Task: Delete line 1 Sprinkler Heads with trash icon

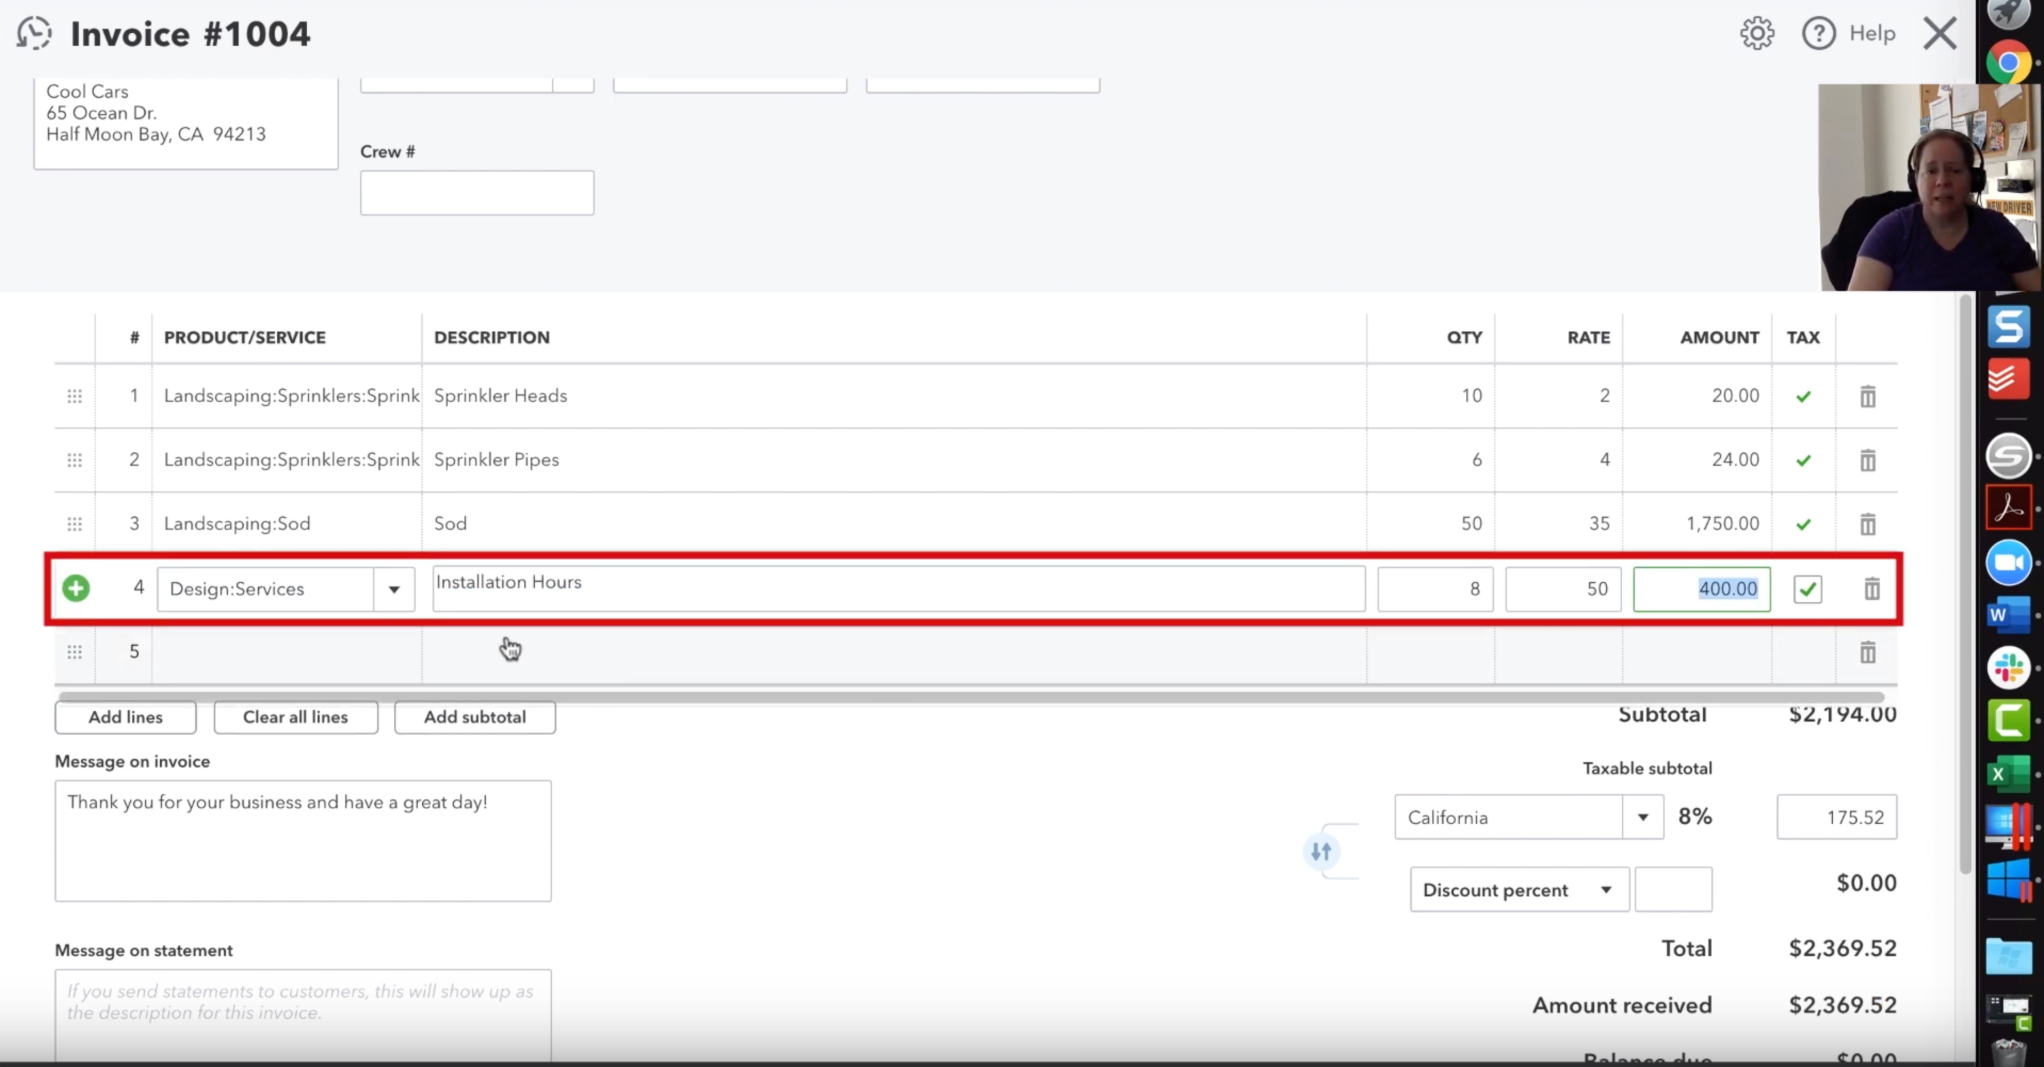Action: 1867,397
